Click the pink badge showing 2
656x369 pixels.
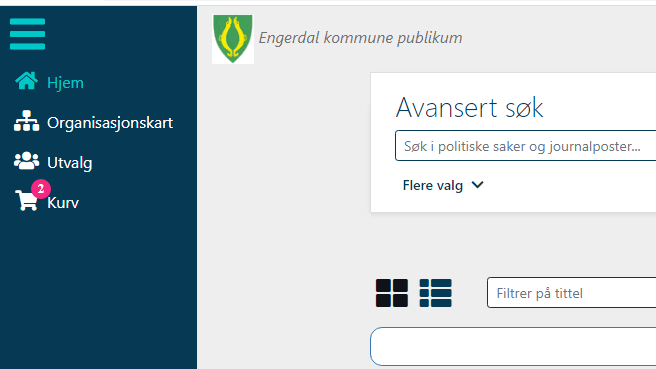coord(41,189)
